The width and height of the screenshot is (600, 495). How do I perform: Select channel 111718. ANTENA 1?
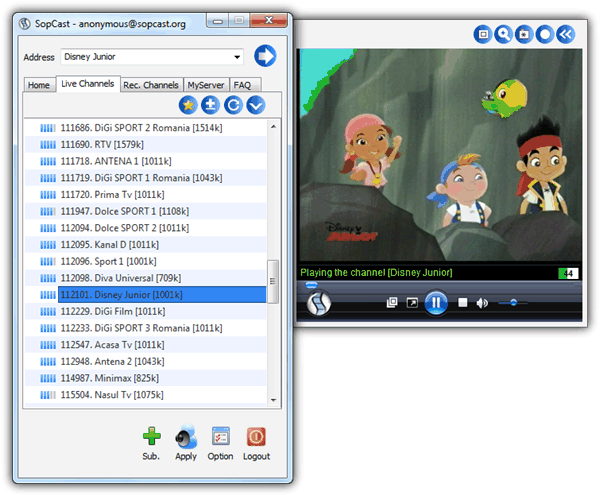tap(145, 161)
